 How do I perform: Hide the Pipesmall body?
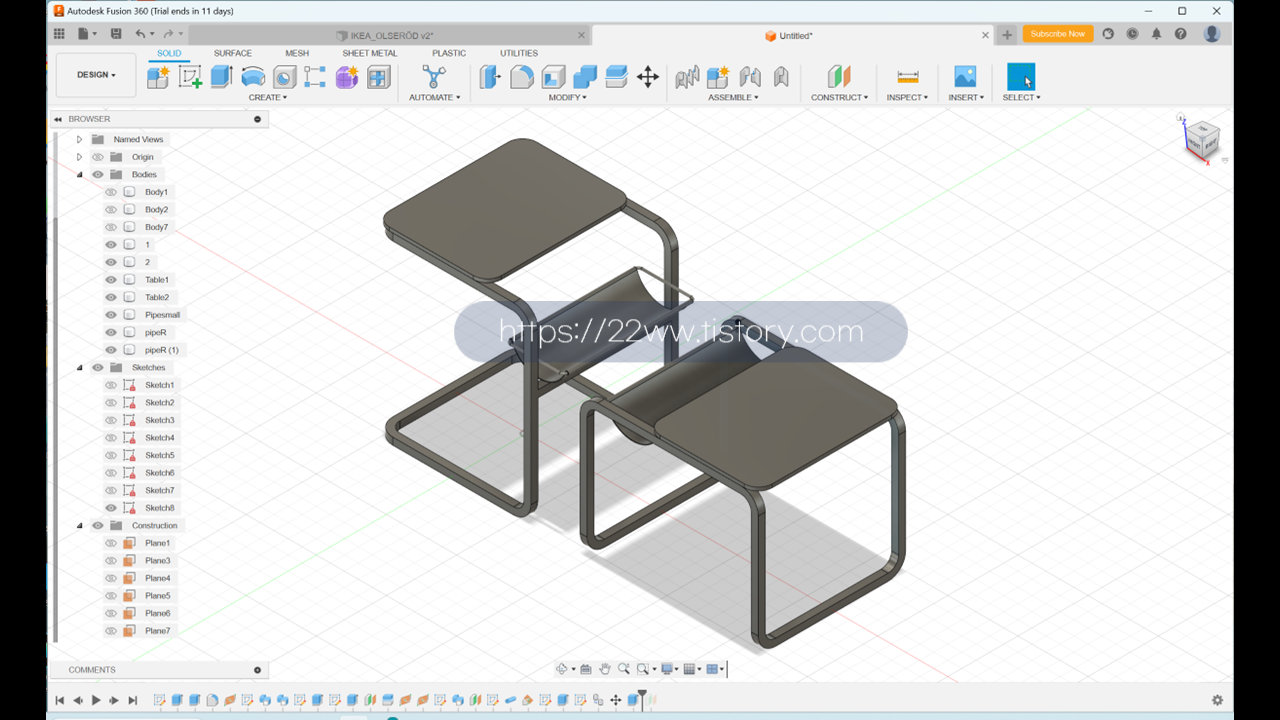coord(111,315)
